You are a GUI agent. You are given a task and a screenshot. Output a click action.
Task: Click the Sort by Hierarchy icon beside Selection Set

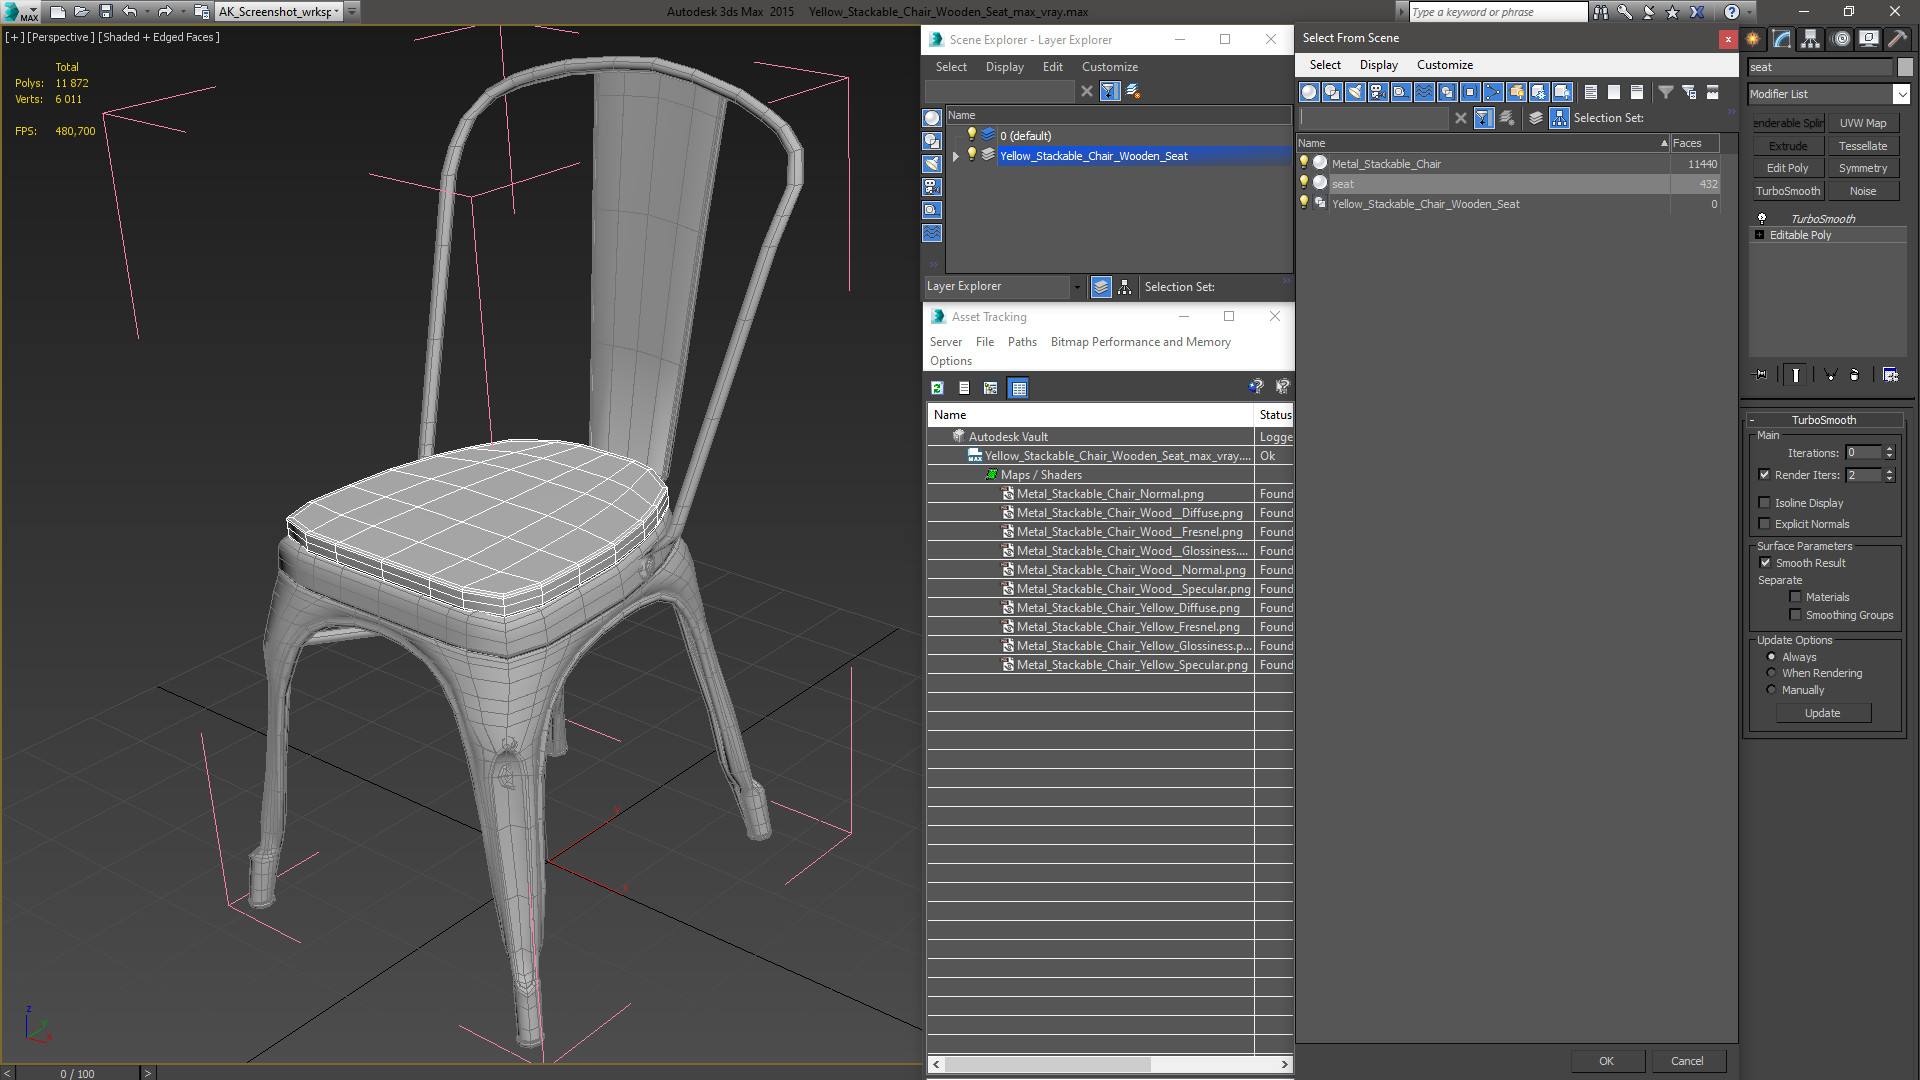pos(1560,118)
